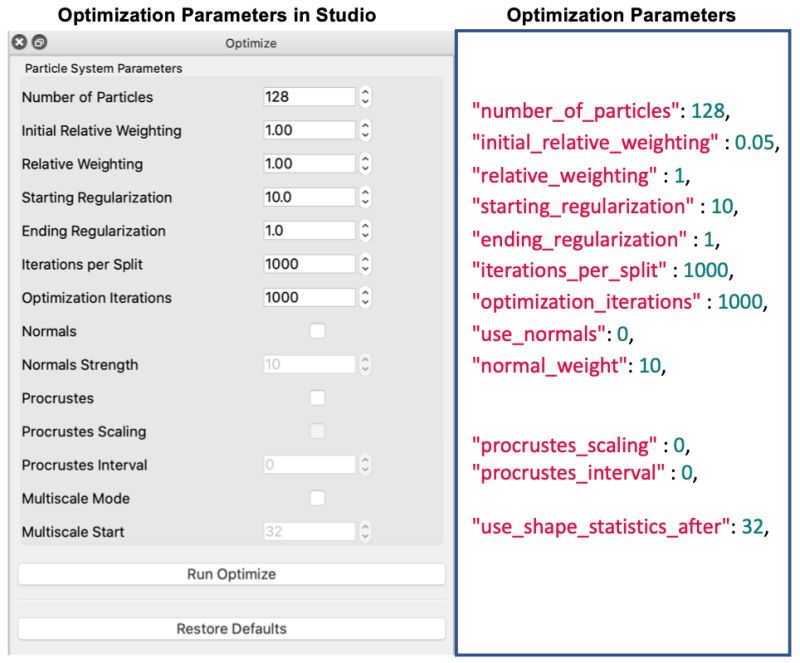Enable Multiscale Mode
Viewport: 800px width, 663px height.
click(318, 498)
